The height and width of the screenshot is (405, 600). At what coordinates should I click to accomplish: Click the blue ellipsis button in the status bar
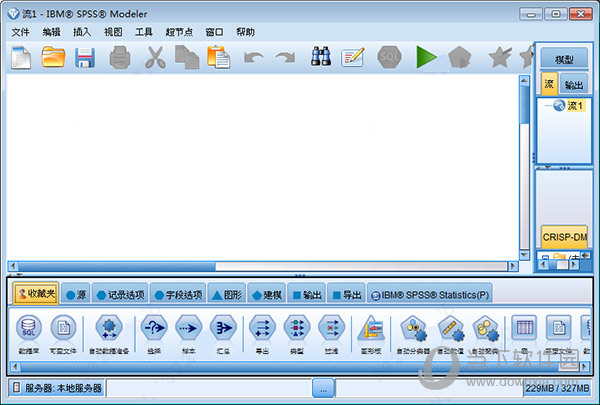point(323,389)
